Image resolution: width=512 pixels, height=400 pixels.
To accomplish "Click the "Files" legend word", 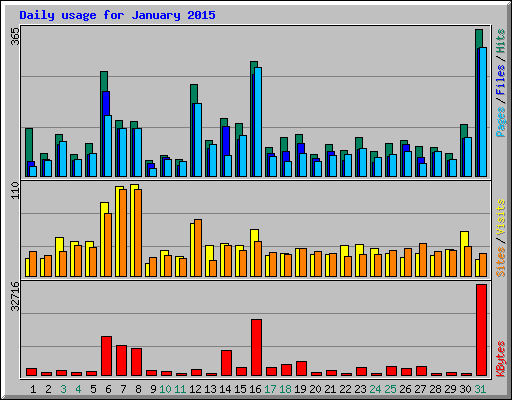I will 501,80.
